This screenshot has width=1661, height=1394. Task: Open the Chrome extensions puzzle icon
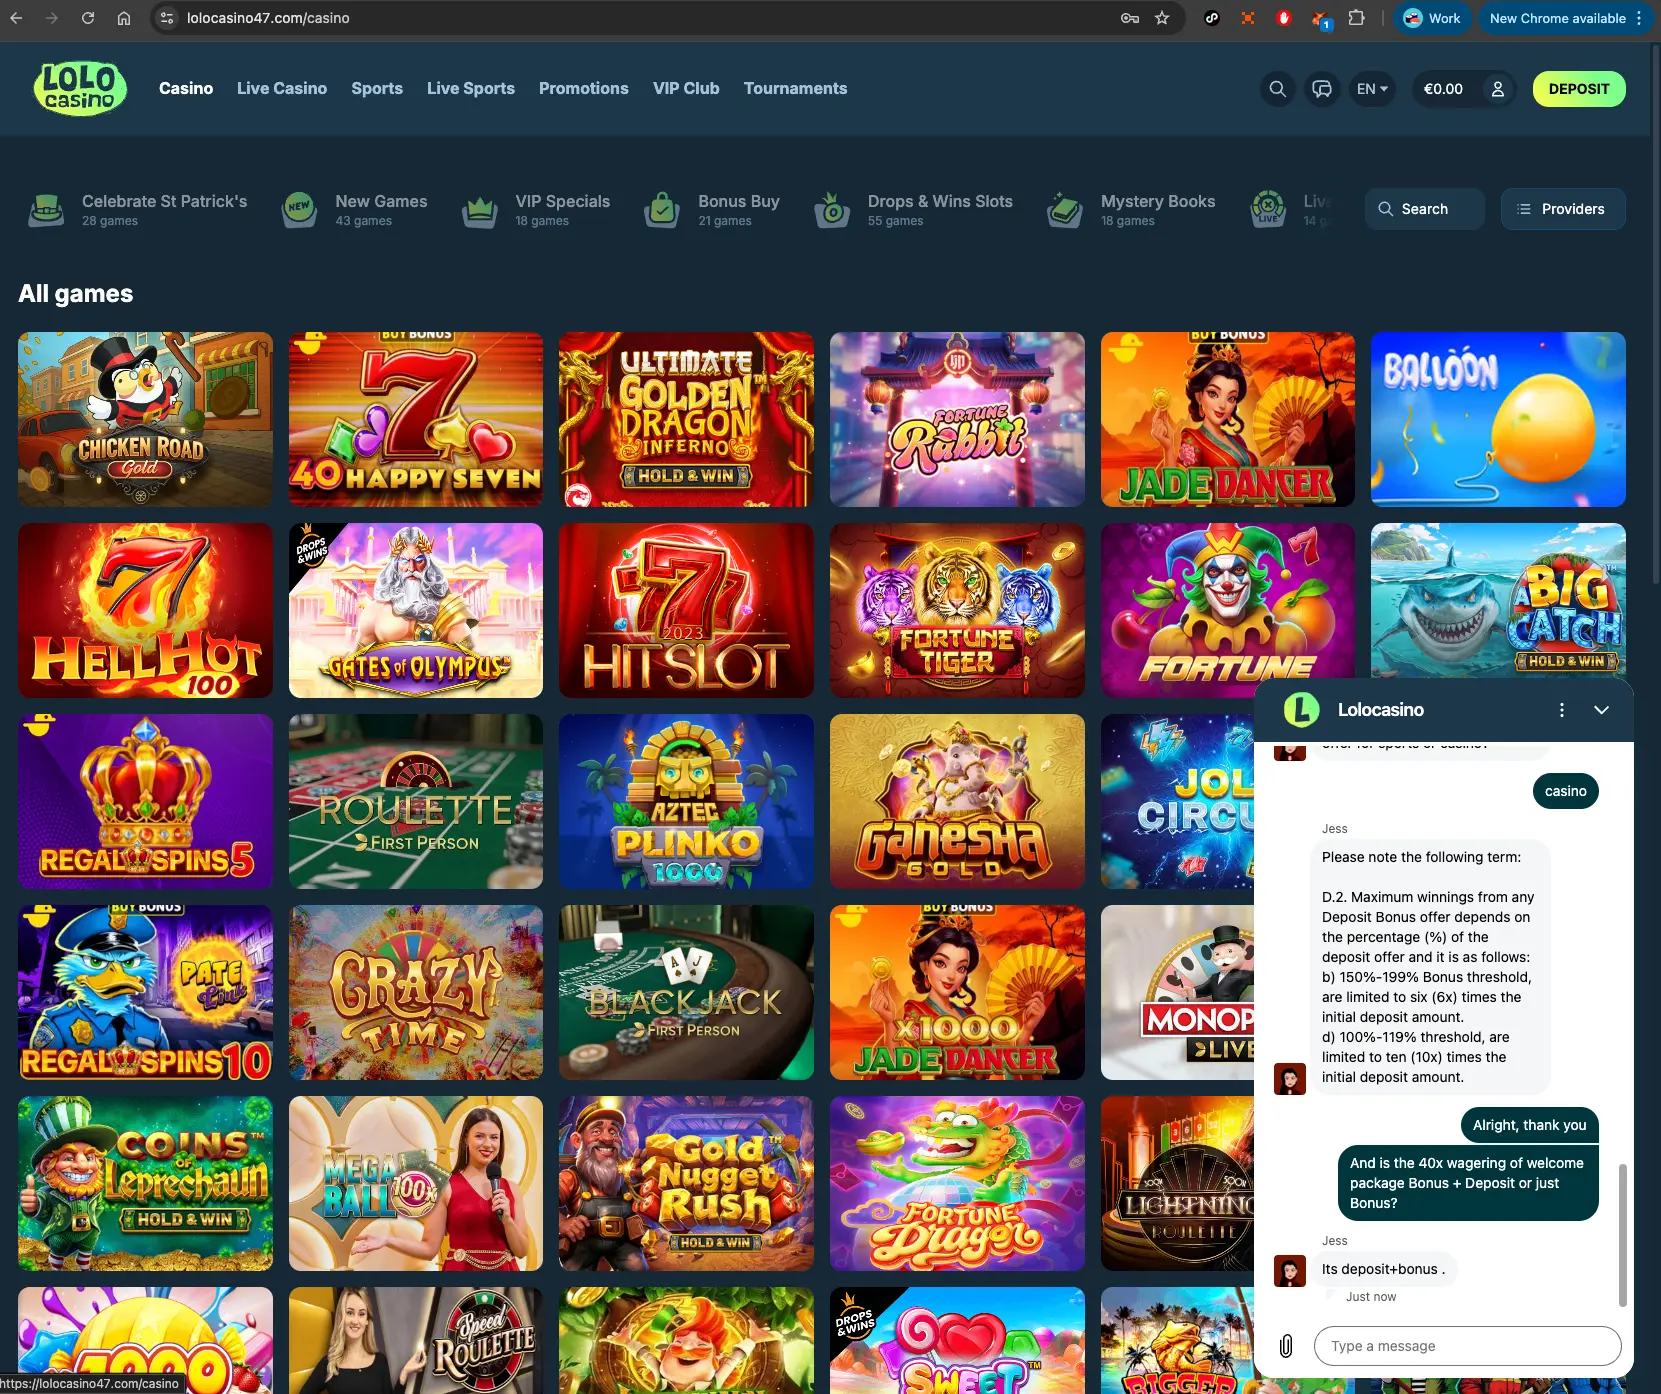(1356, 18)
